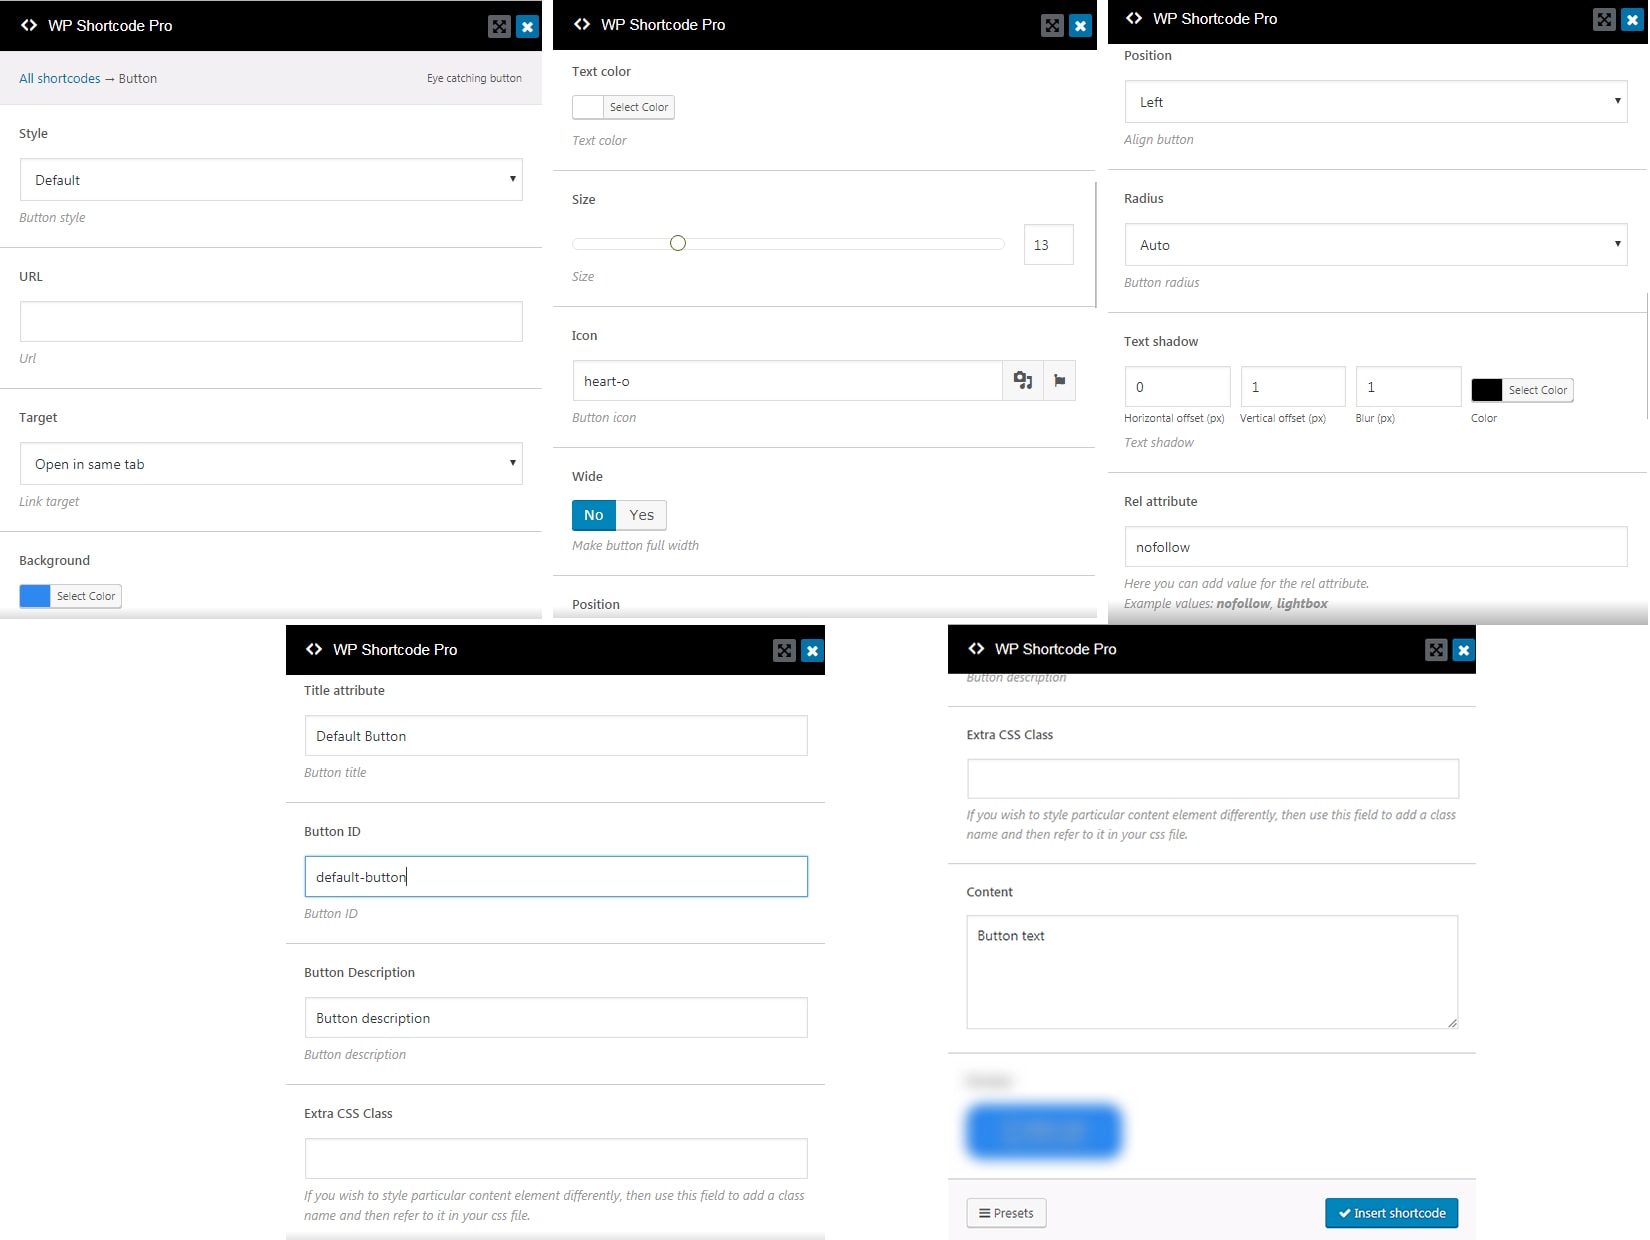Close the panel containing the Presets button
This screenshot has height=1240, width=1650.
pos(1463,650)
